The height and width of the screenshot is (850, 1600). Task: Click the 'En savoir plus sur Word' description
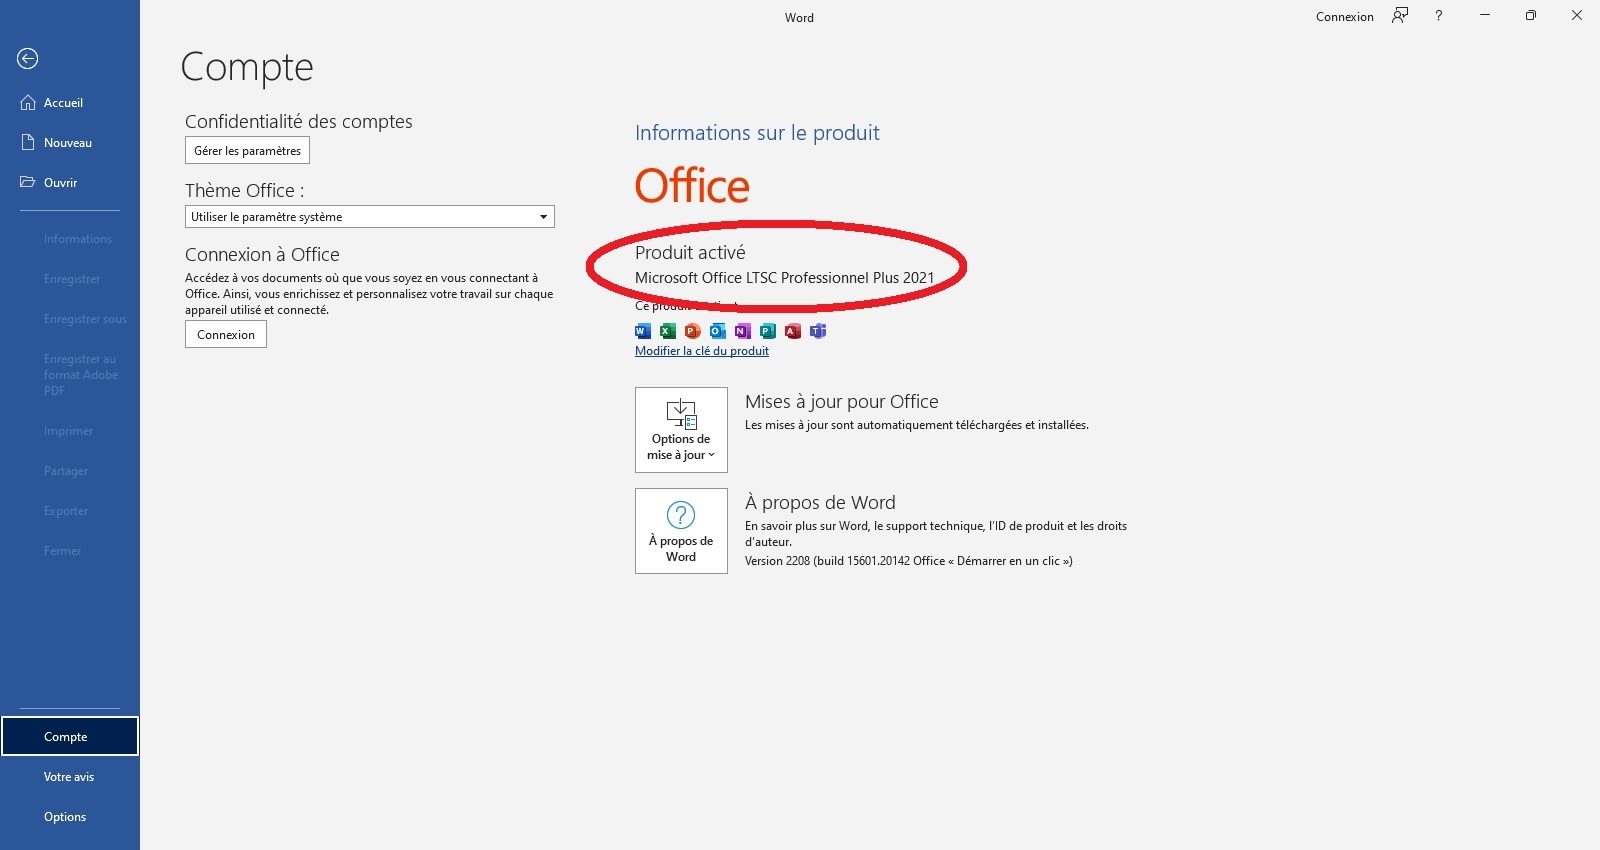[936, 534]
